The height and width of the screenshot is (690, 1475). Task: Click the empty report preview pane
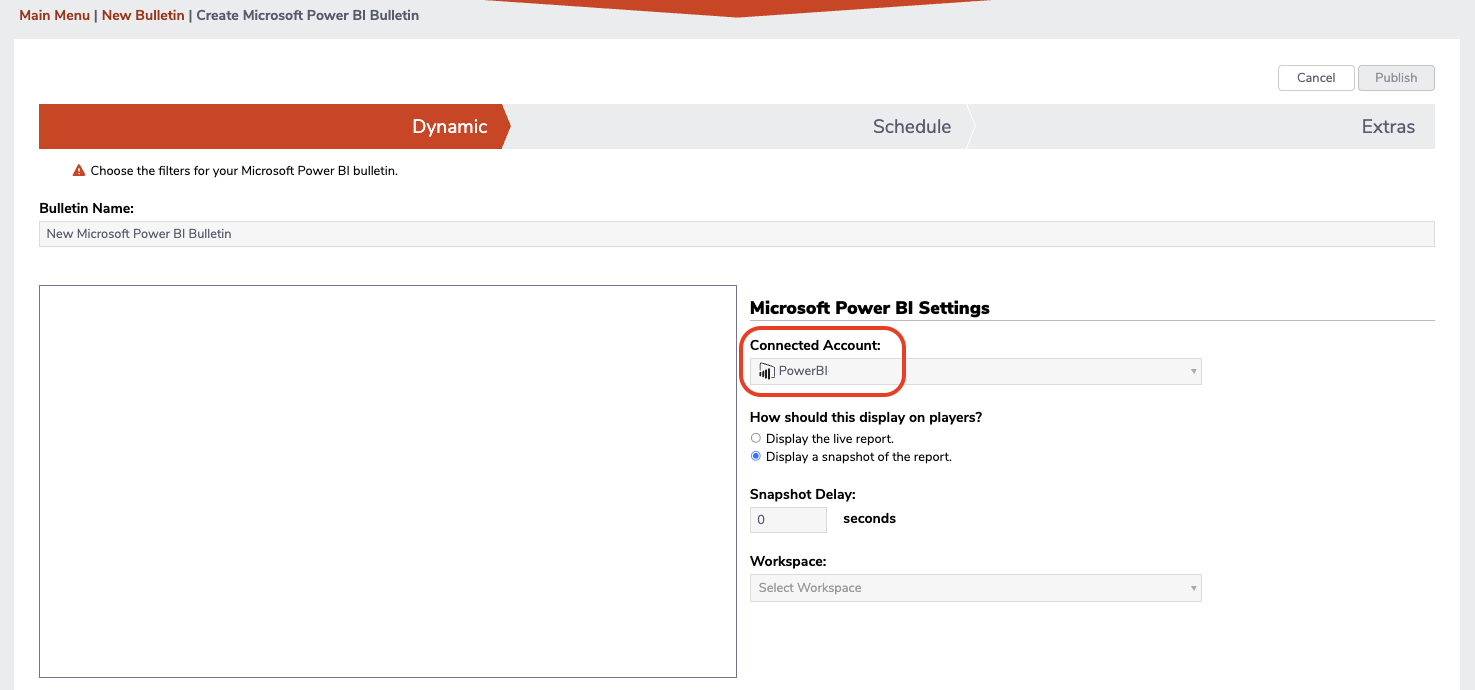pos(388,482)
